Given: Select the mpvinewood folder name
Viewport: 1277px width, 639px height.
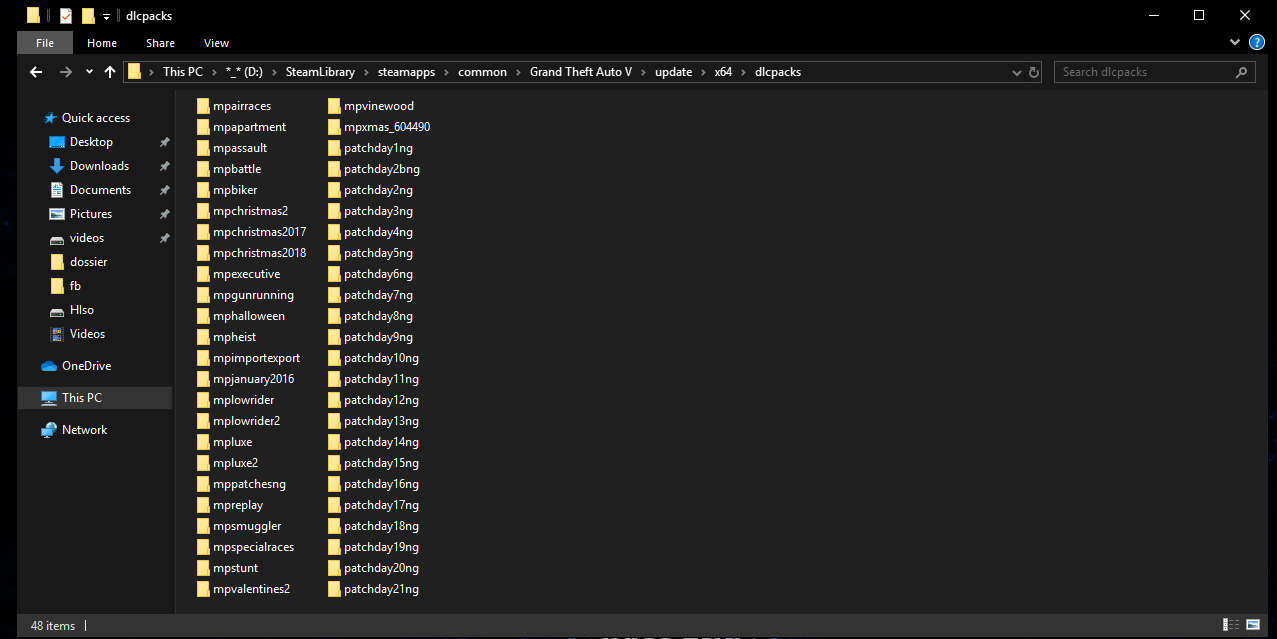Looking at the screenshot, I should (x=379, y=106).
